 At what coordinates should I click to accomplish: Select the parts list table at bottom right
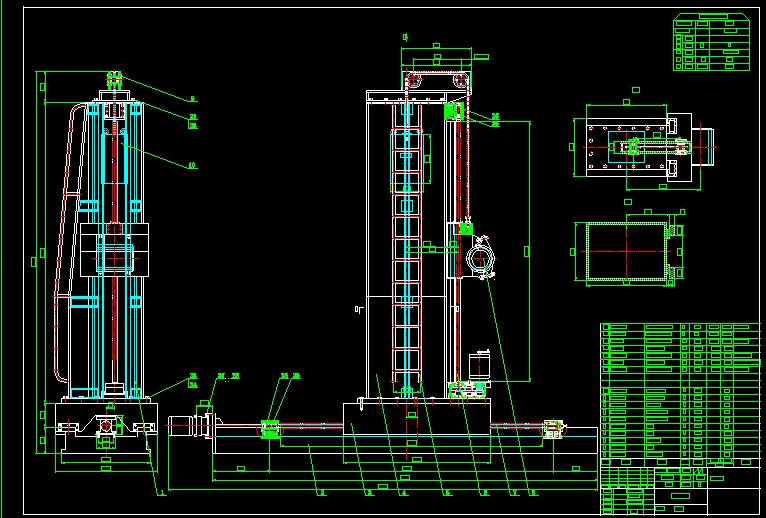679,393
